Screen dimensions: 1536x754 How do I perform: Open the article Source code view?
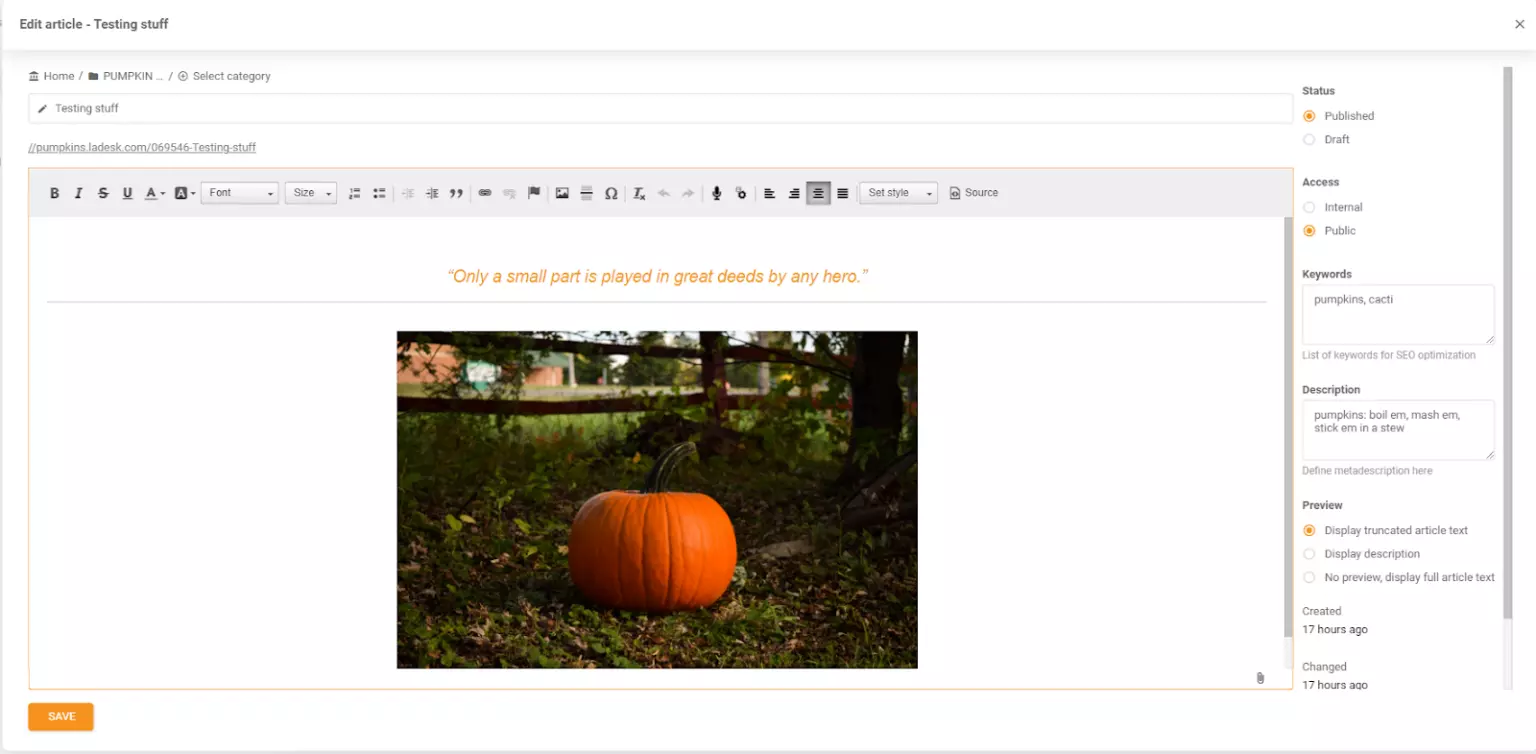pos(973,192)
